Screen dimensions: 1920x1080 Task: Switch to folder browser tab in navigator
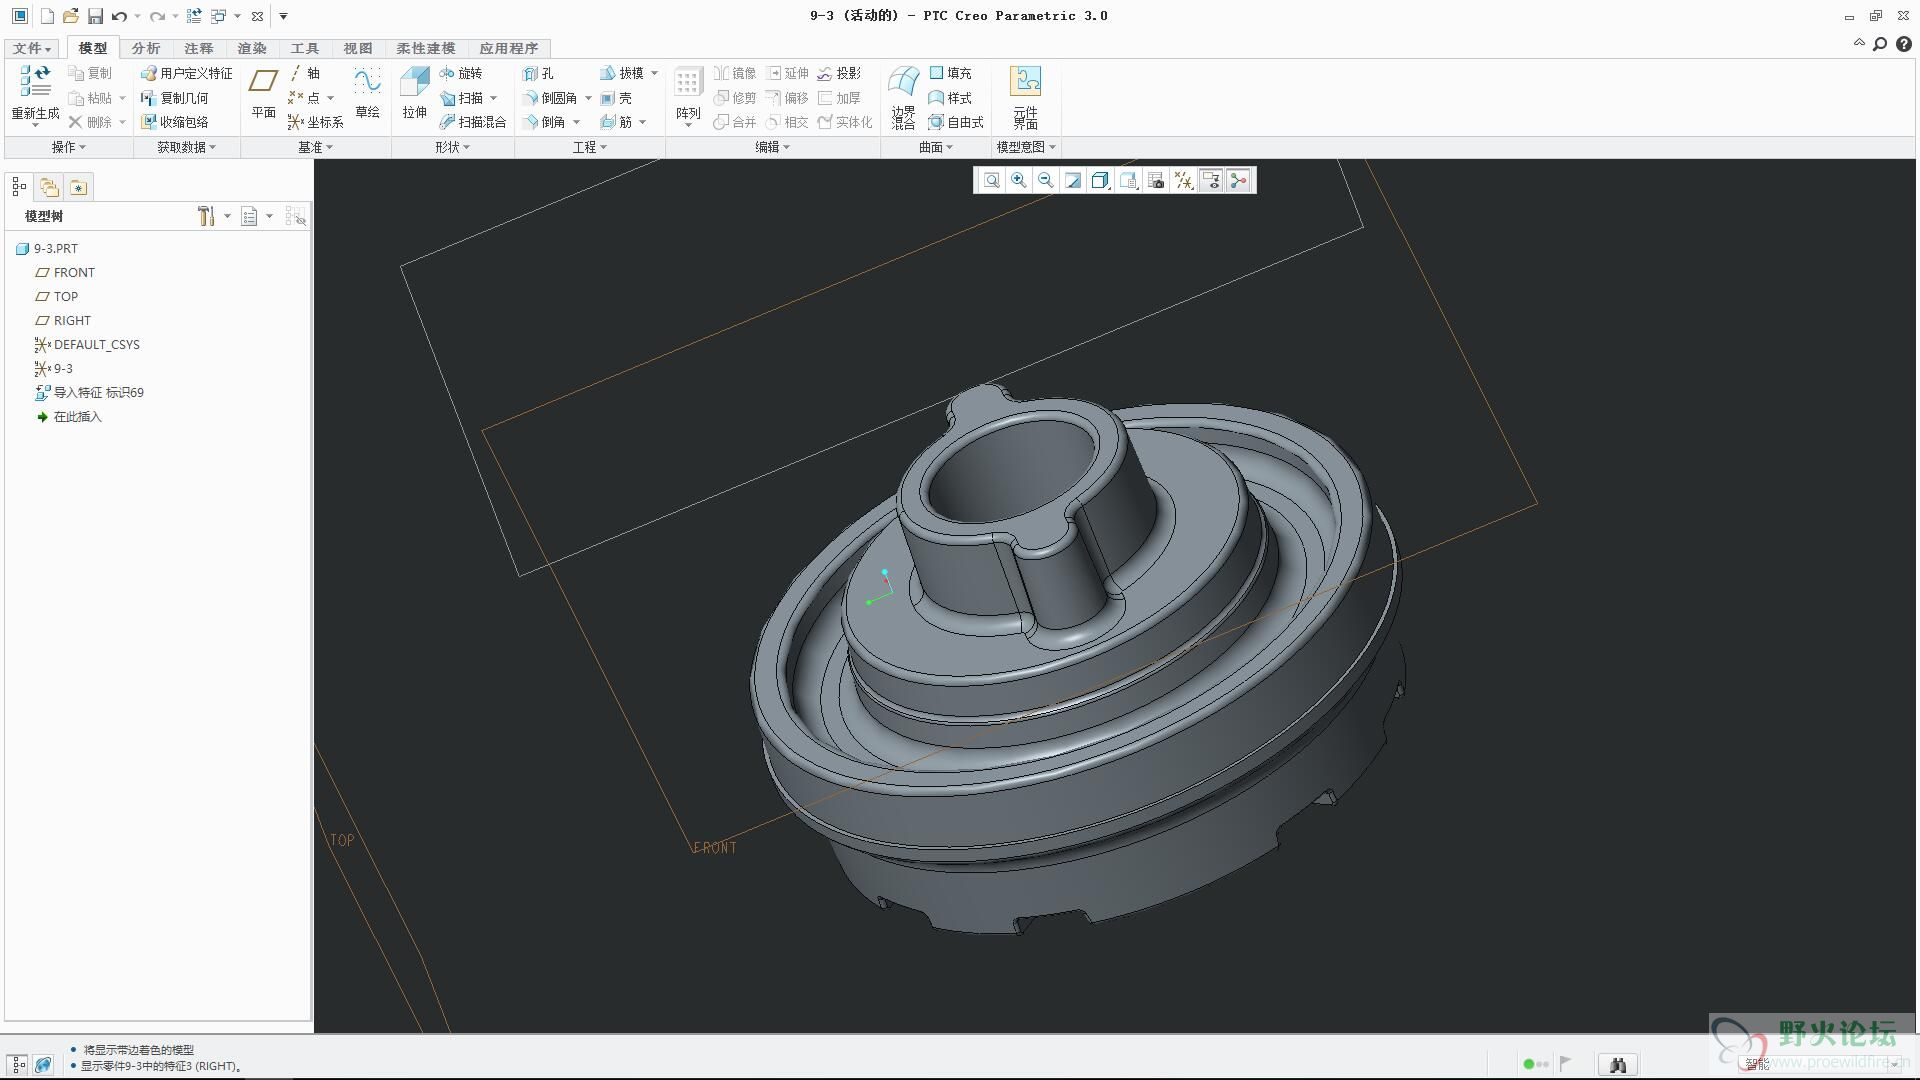(49, 187)
